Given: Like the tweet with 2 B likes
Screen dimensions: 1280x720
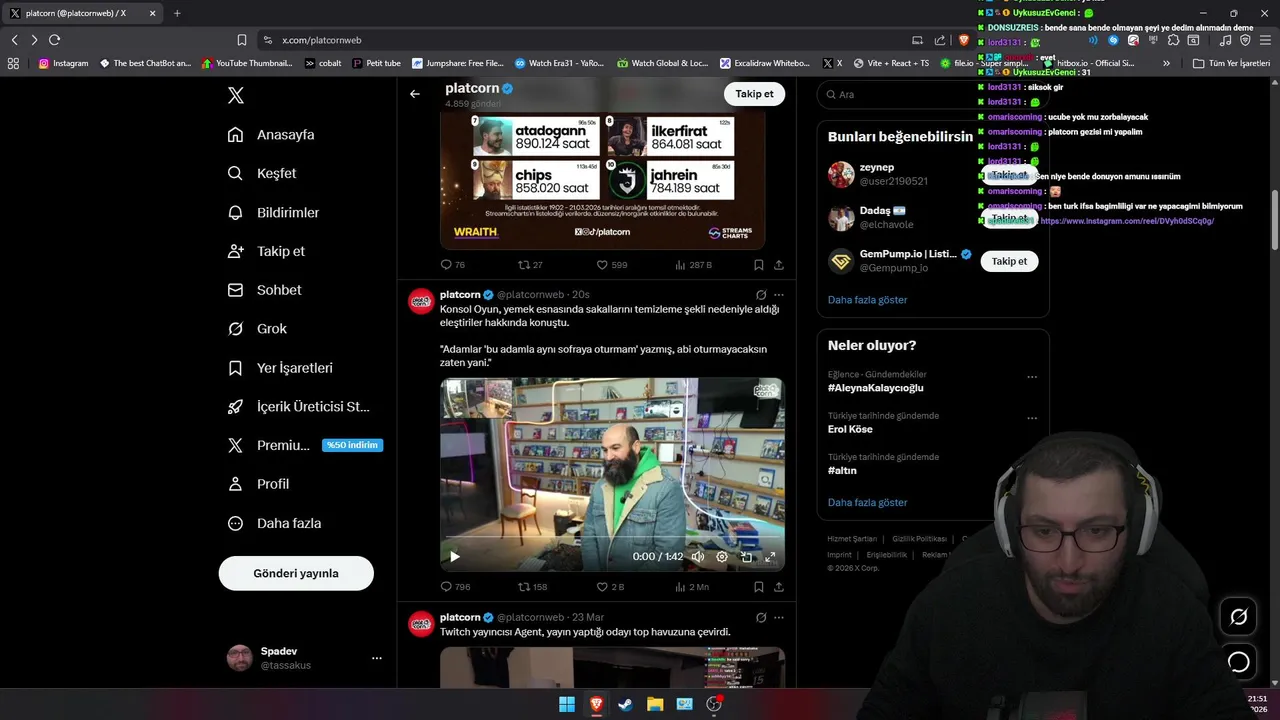Looking at the screenshot, I should [x=610, y=587].
